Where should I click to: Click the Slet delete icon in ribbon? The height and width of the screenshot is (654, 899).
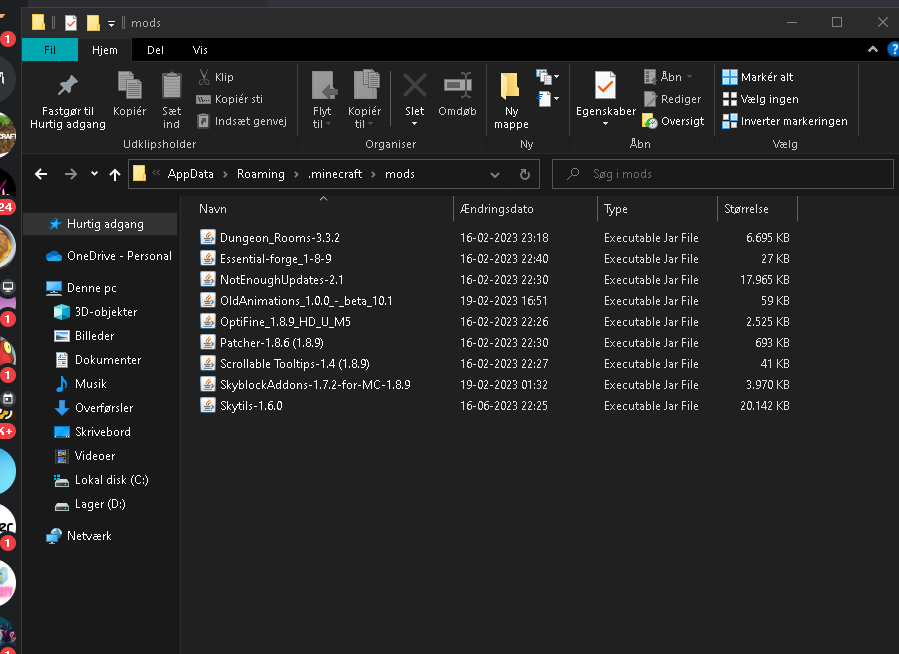pyautogui.click(x=414, y=86)
